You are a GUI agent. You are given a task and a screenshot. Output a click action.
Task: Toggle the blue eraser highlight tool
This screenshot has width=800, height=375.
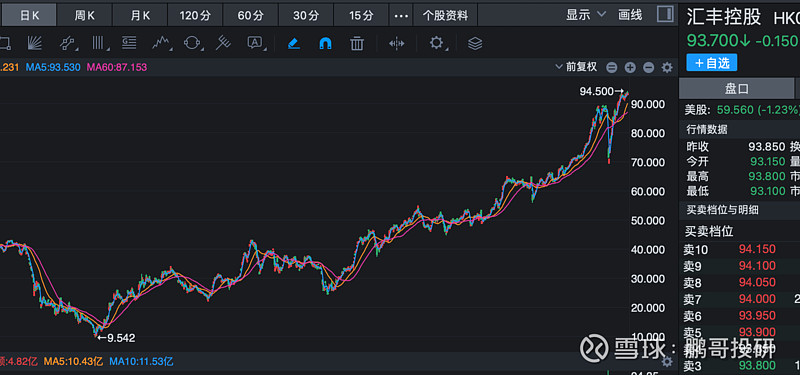pos(293,43)
